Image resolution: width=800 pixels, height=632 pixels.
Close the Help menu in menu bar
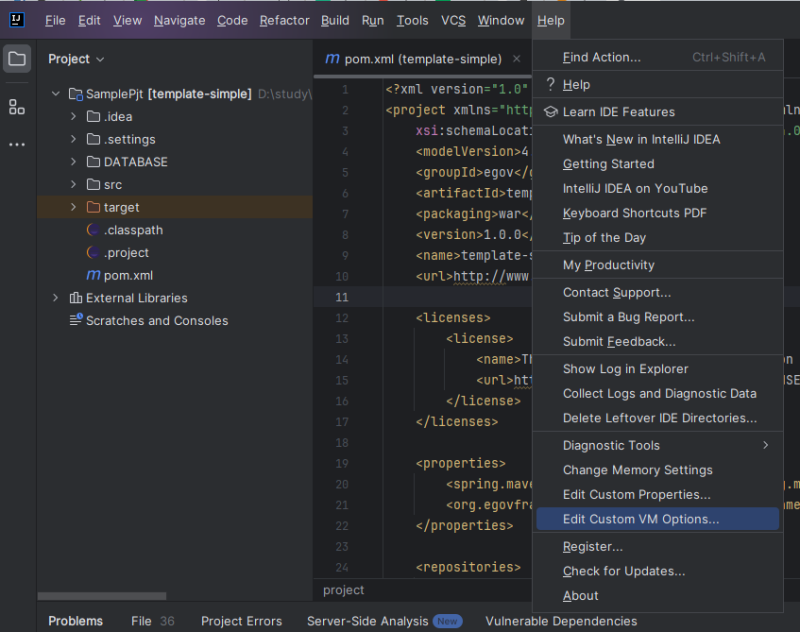[551, 20]
